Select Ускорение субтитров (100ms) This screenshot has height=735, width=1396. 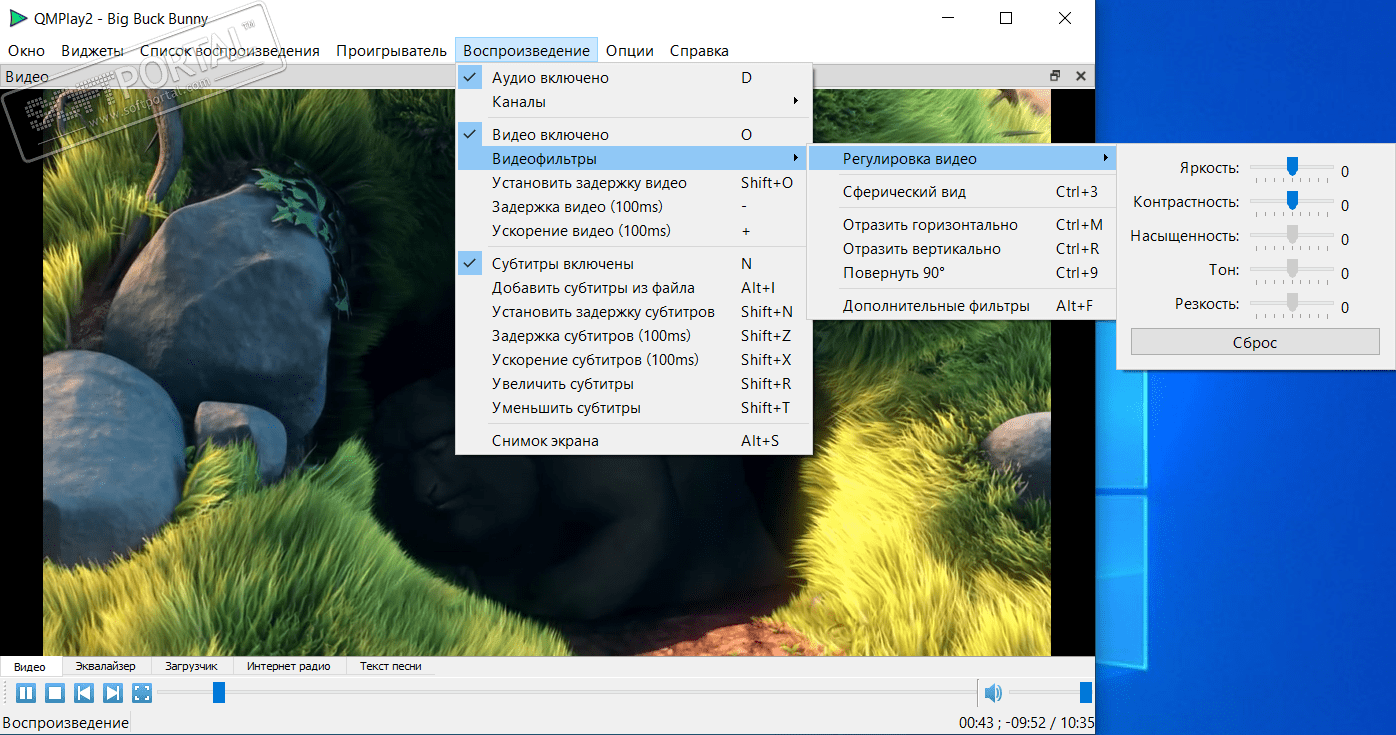coord(634,360)
